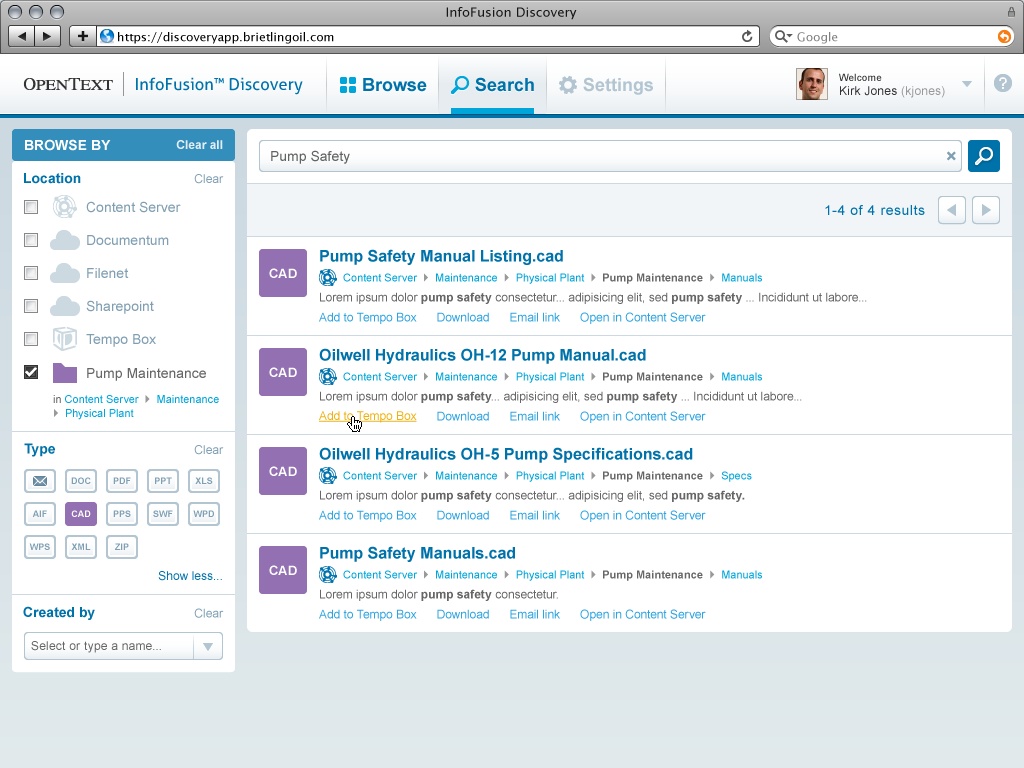Open Pump Safety Manuals.cad in Content Server
The width and height of the screenshot is (1024, 768).
(x=642, y=615)
